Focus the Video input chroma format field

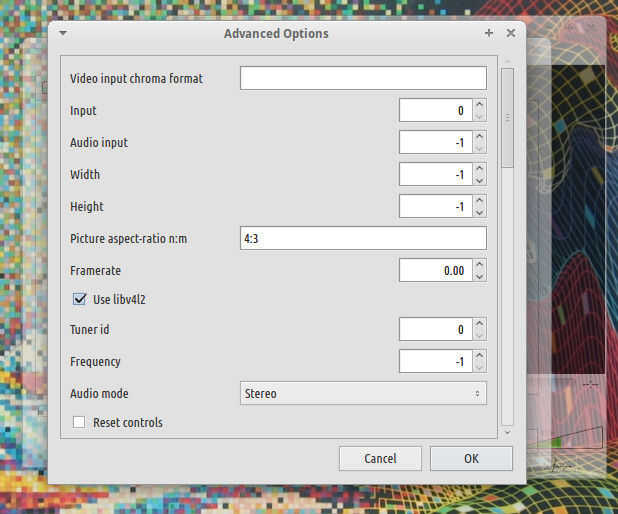[x=363, y=78]
